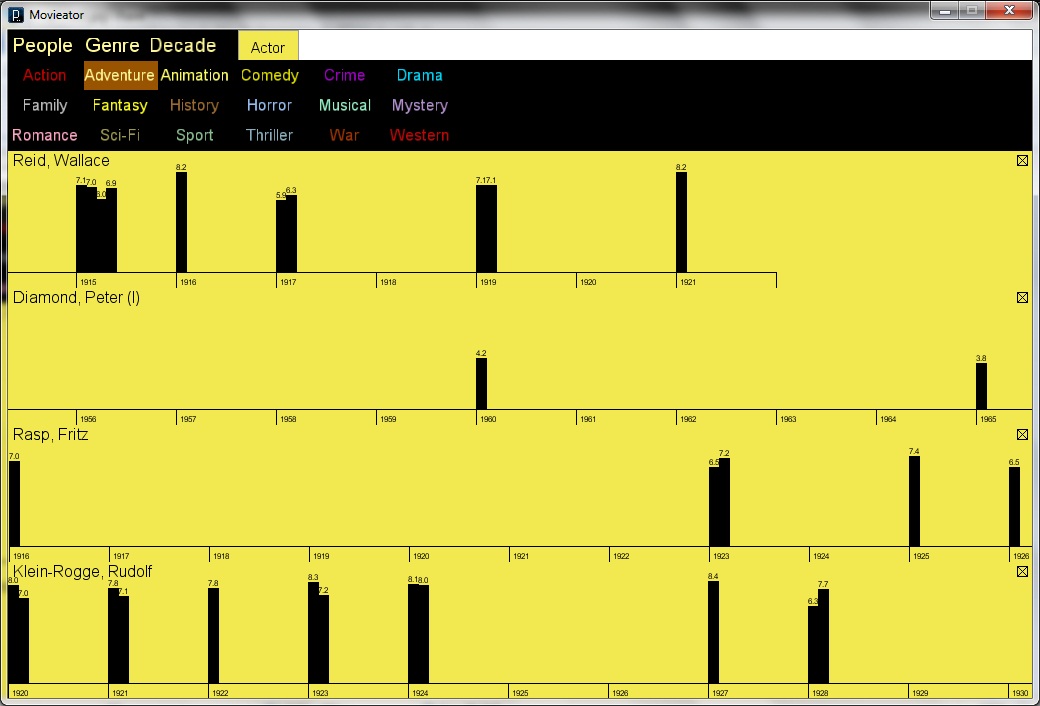Select Wallace Reid's 1921 bar rated 8.2
The image size is (1040, 706).
[681, 222]
